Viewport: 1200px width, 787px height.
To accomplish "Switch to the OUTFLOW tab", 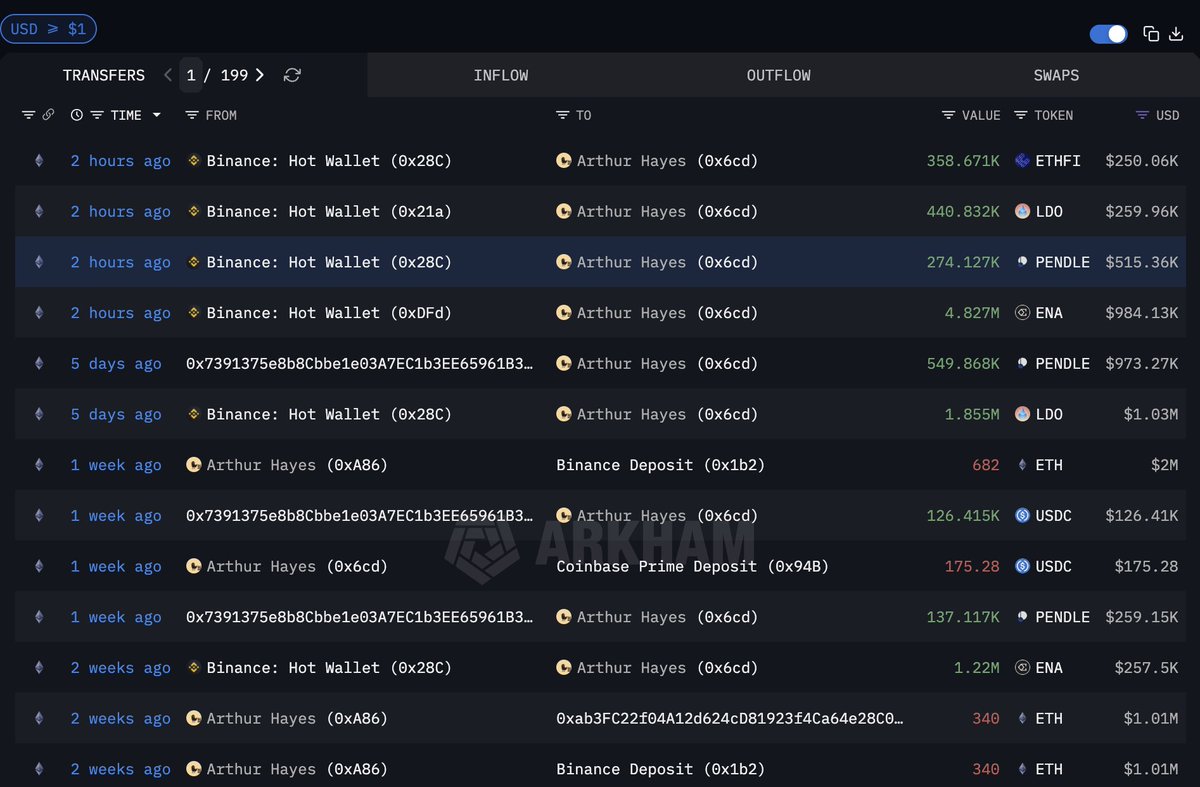I will point(778,75).
